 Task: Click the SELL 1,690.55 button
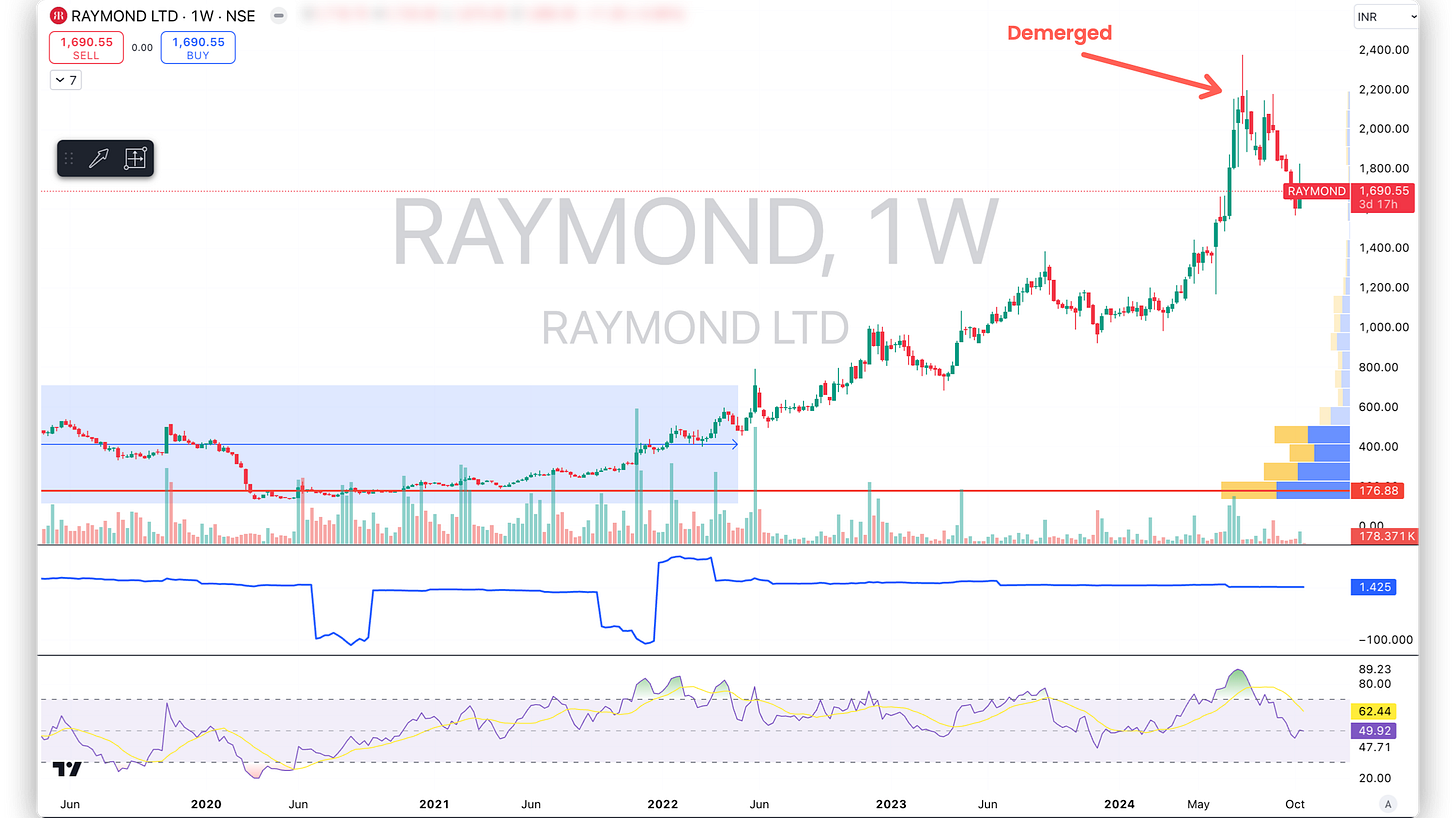coord(87,48)
